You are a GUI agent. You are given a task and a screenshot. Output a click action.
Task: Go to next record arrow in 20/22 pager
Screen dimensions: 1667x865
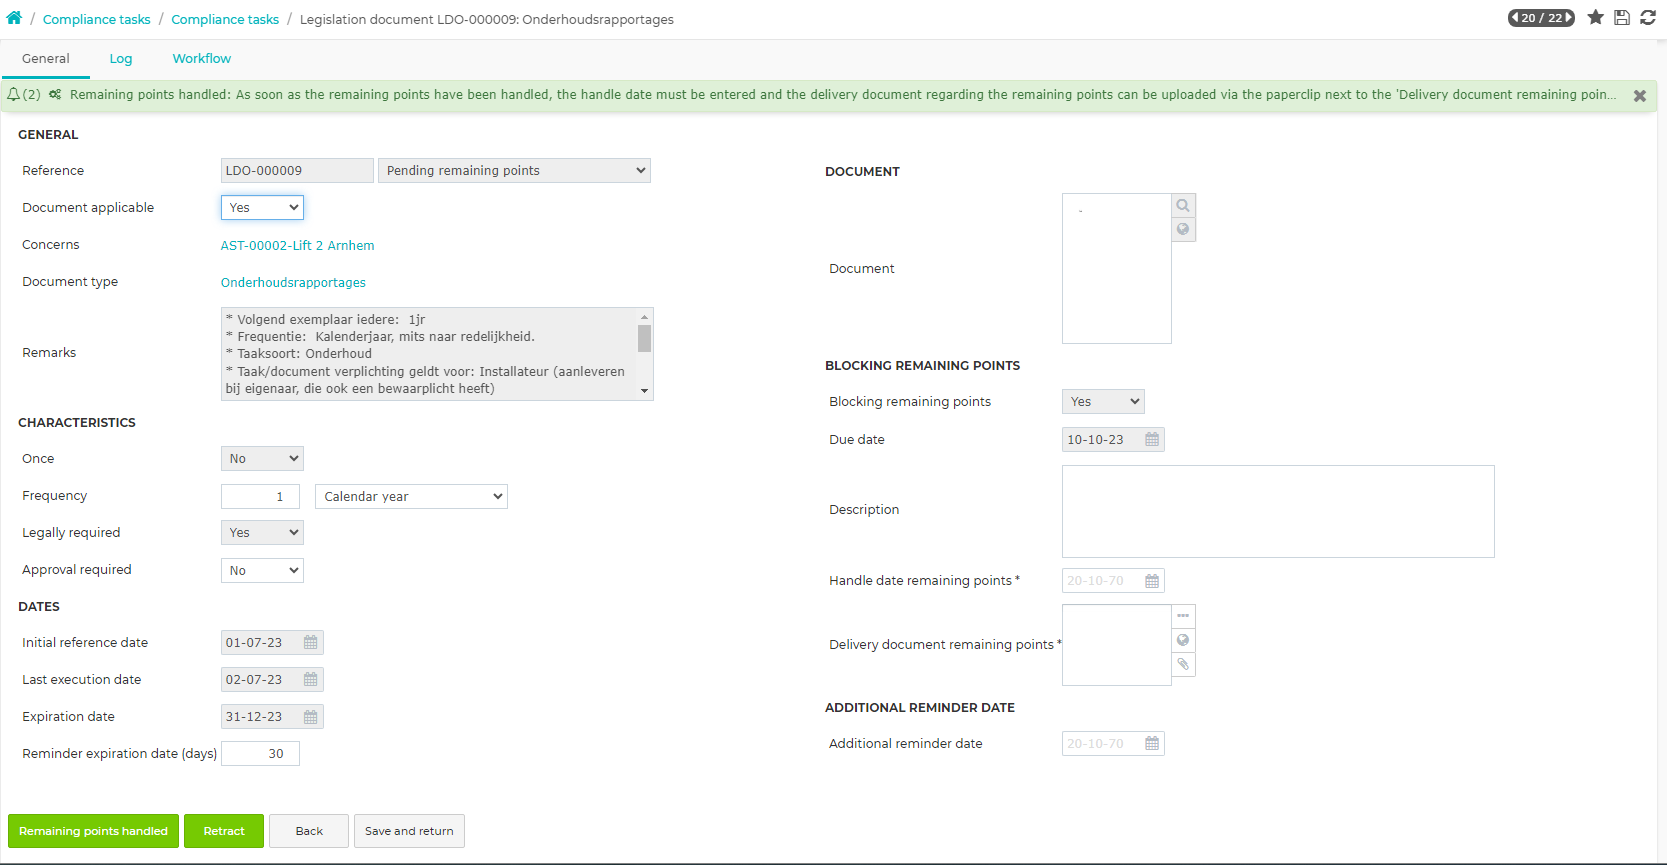1568,18
